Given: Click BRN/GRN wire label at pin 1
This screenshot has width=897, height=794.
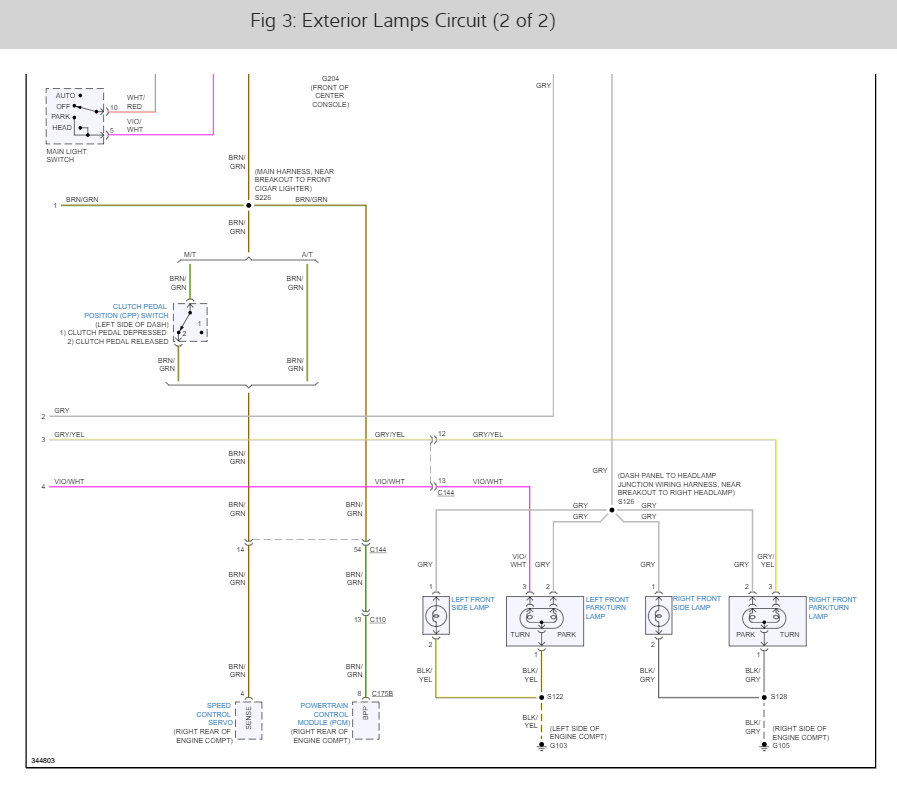Looking at the screenshot, I should click(82, 199).
